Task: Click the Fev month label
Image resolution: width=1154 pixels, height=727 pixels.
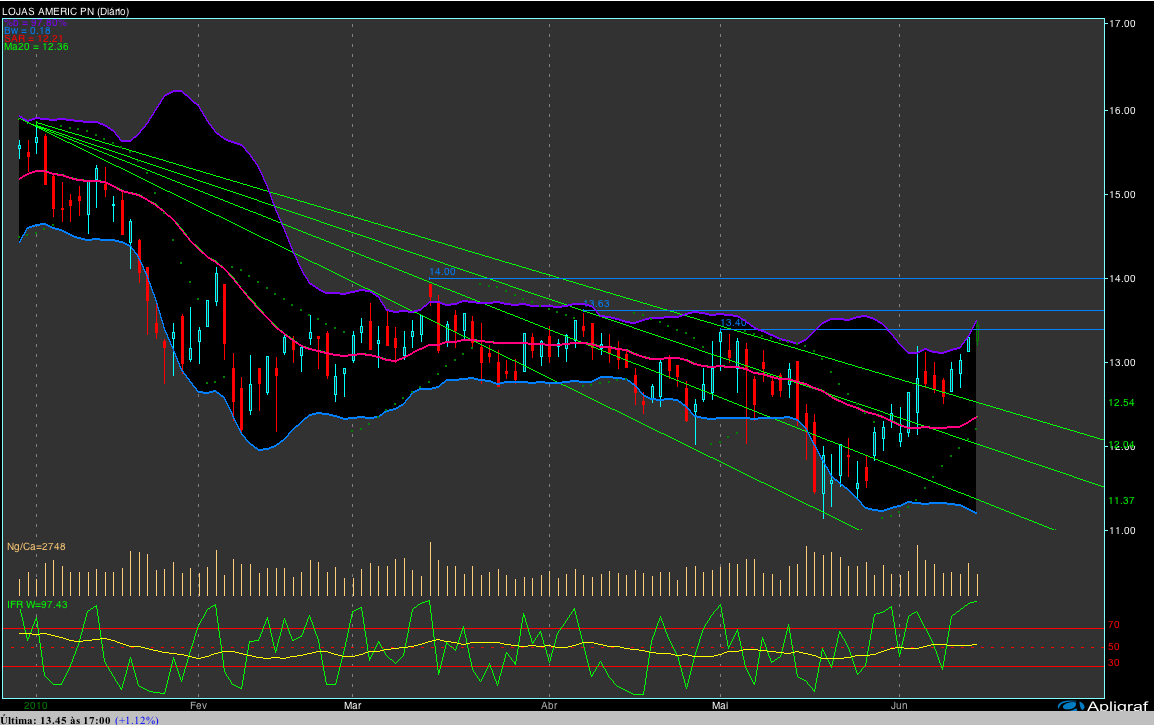Action: click(x=198, y=705)
